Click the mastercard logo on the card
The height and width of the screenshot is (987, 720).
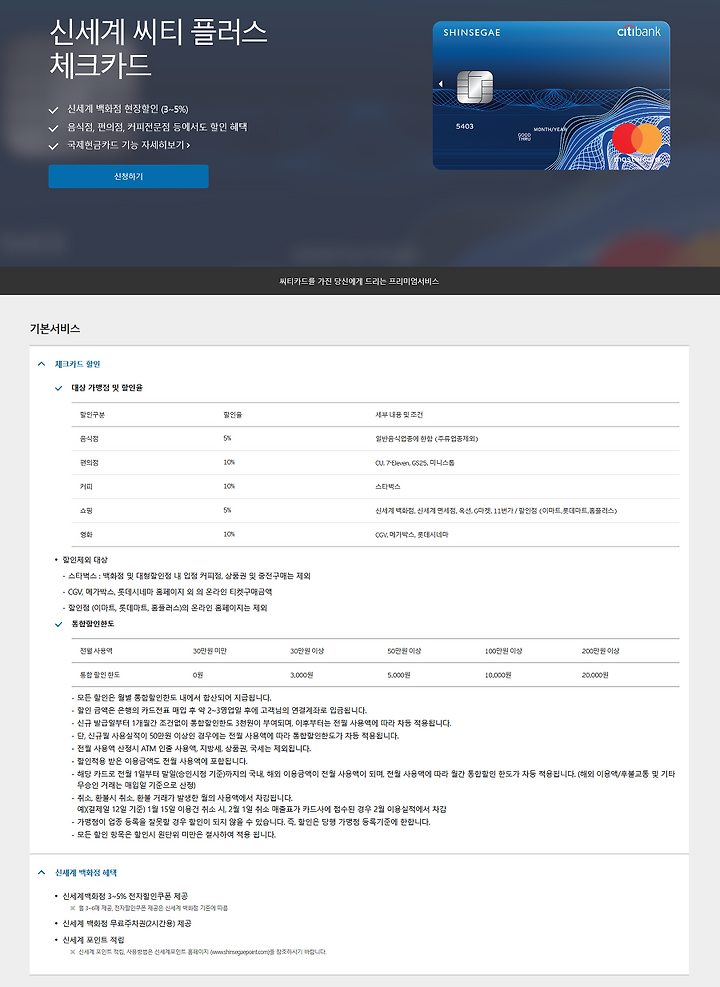(637, 144)
